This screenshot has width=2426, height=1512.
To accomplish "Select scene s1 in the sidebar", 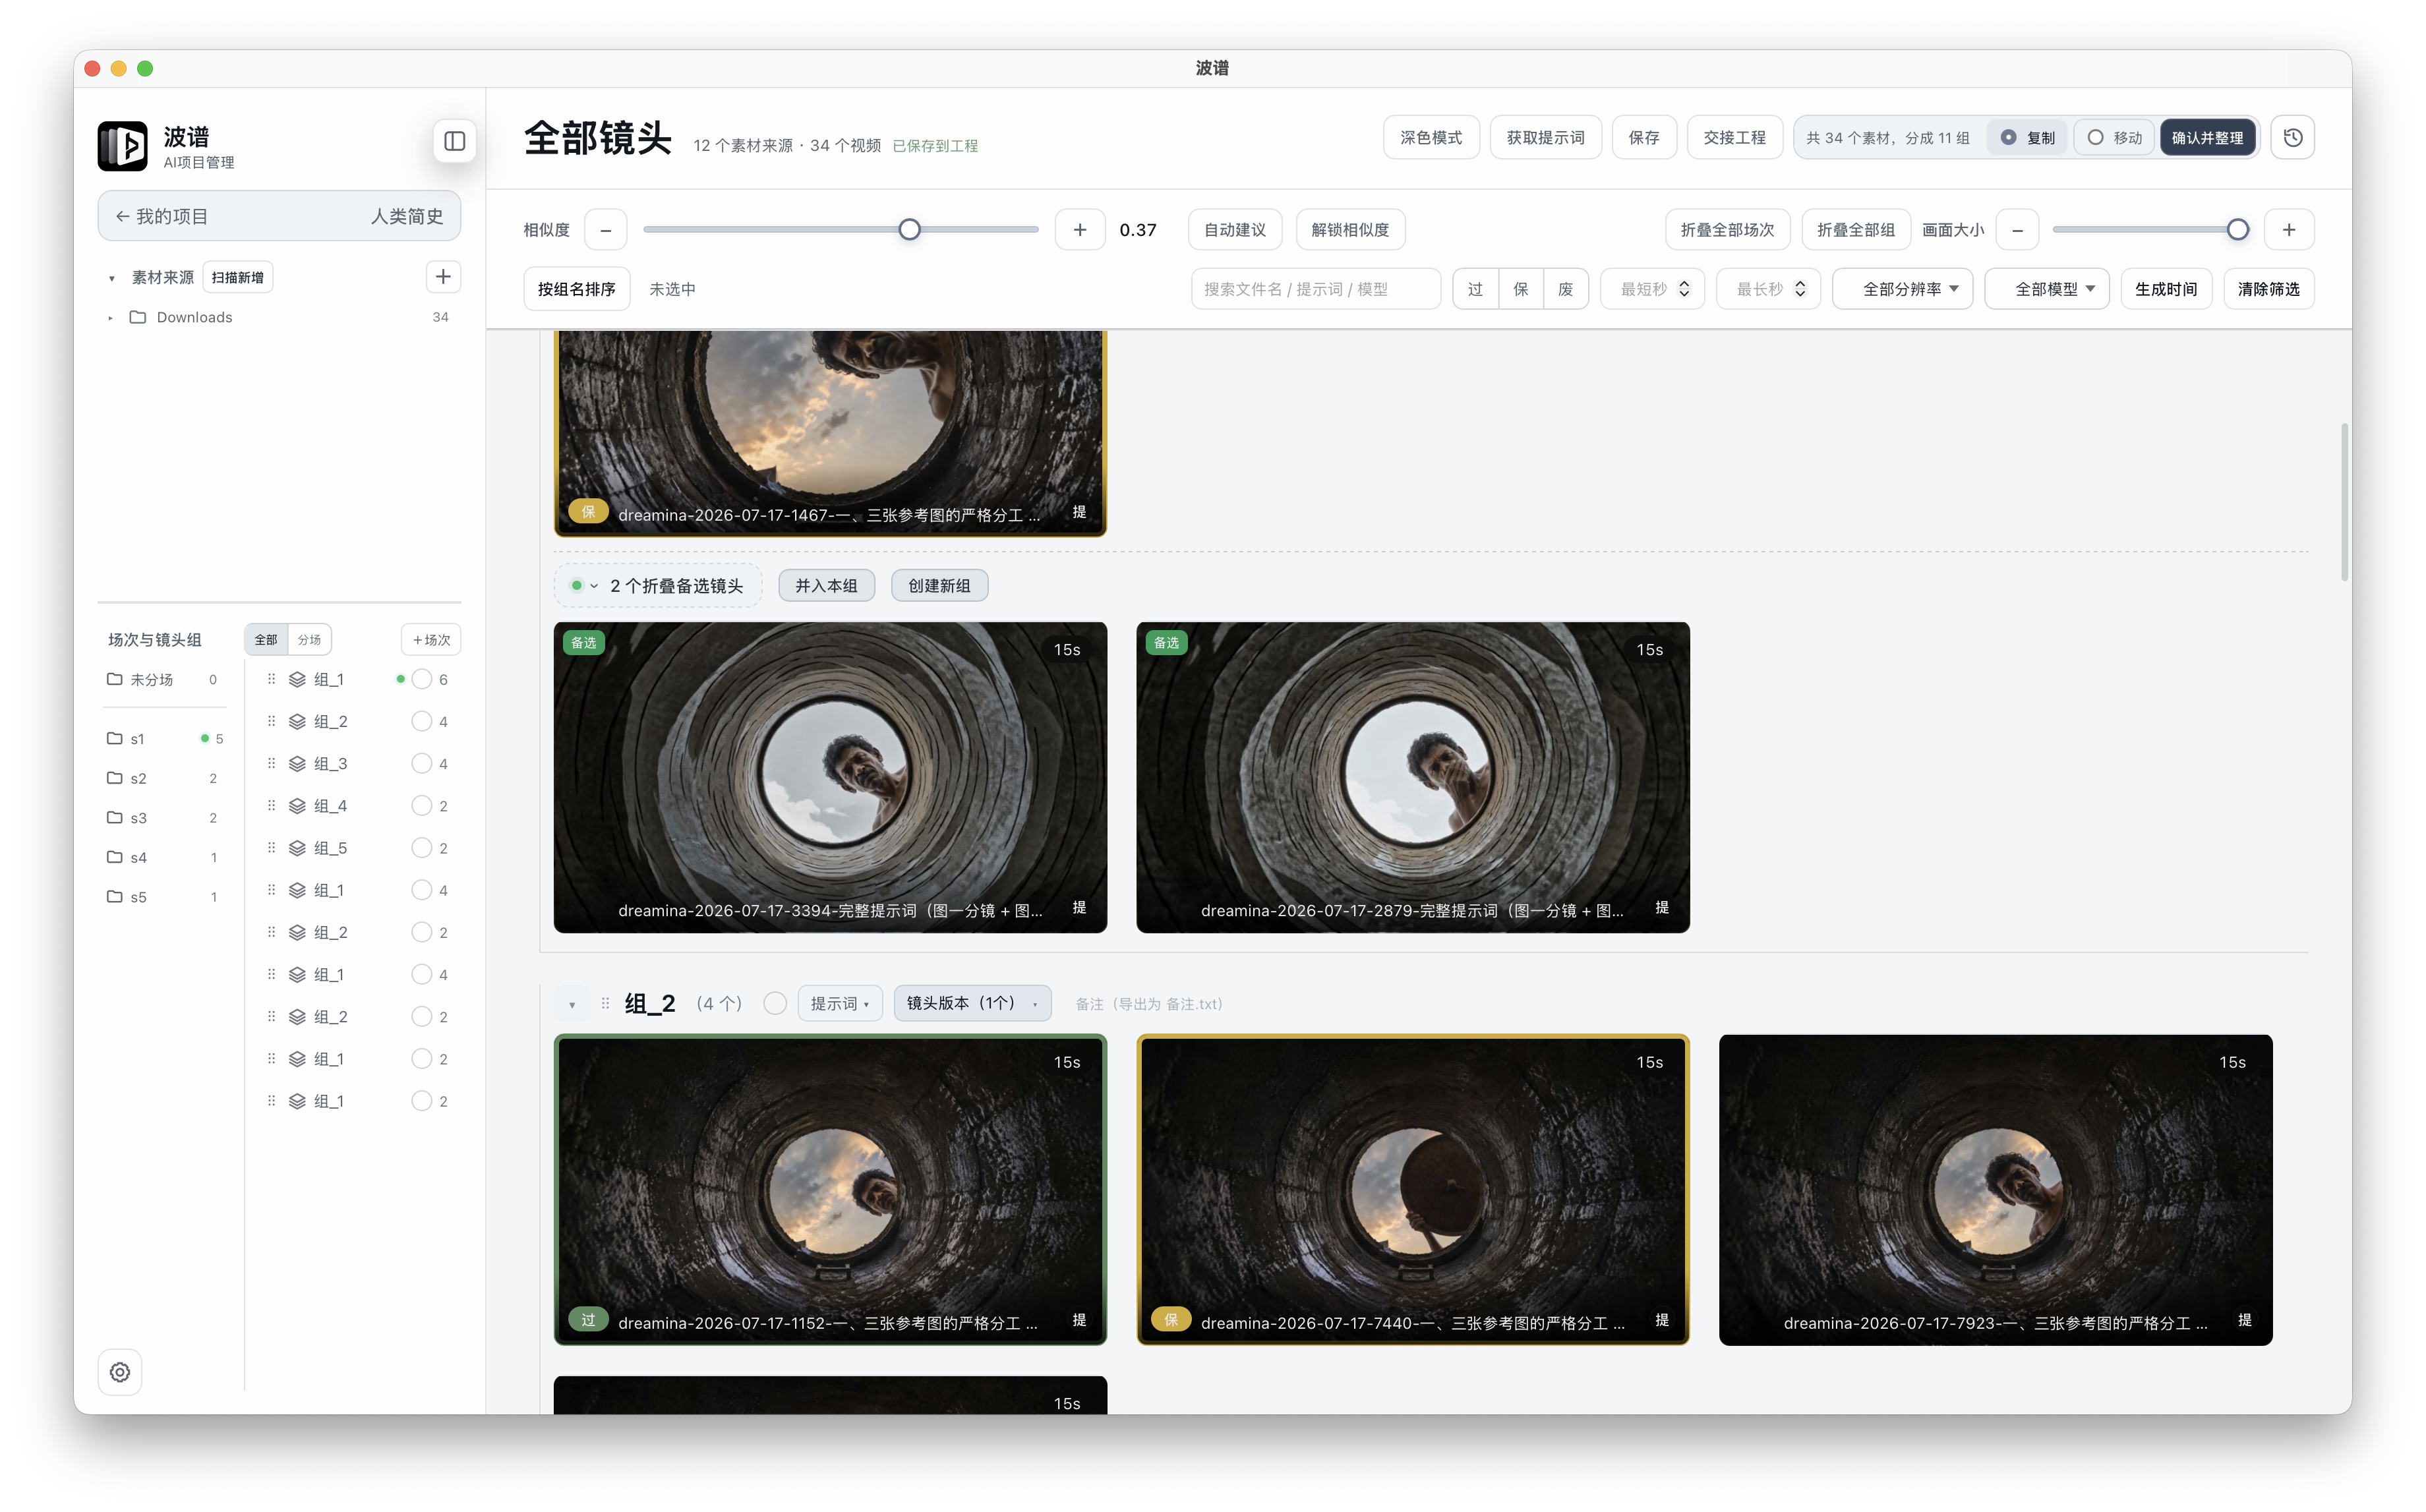I will coord(165,739).
